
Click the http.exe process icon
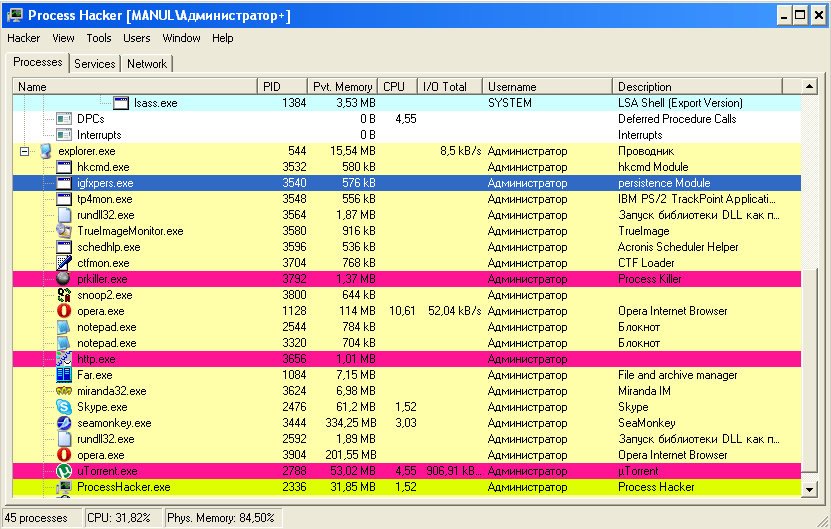click(64, 359)
